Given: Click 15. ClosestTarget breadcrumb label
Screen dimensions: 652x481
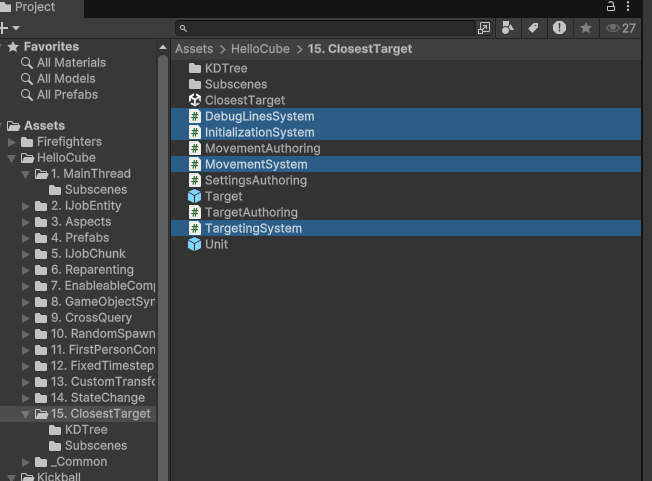Looking at the screenshot, I should (x=360, y=49).
